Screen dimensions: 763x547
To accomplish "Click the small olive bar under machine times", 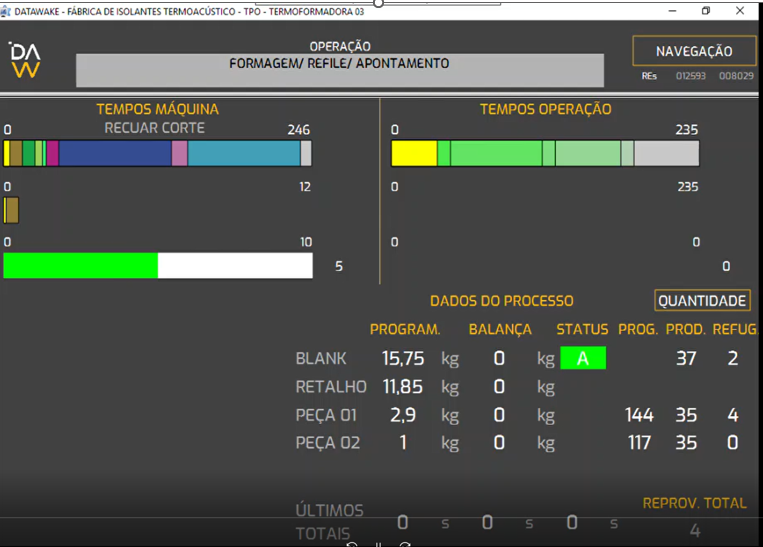I will (11, 210).
